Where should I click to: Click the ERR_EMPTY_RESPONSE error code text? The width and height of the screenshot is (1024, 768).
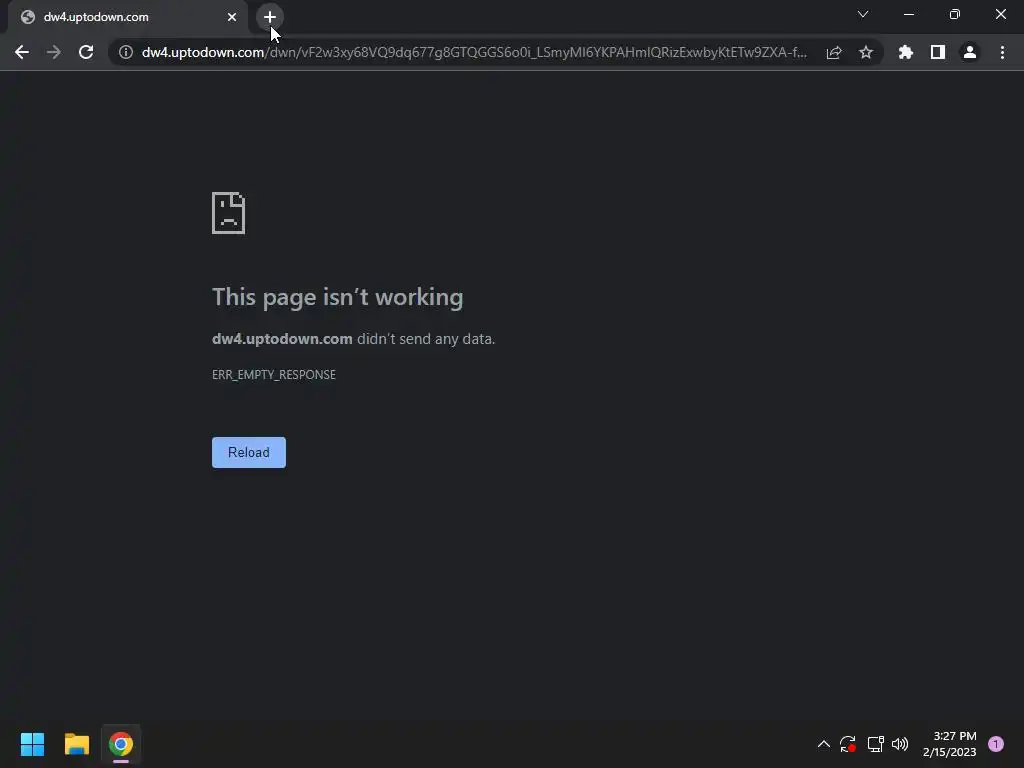click(274, 375)
